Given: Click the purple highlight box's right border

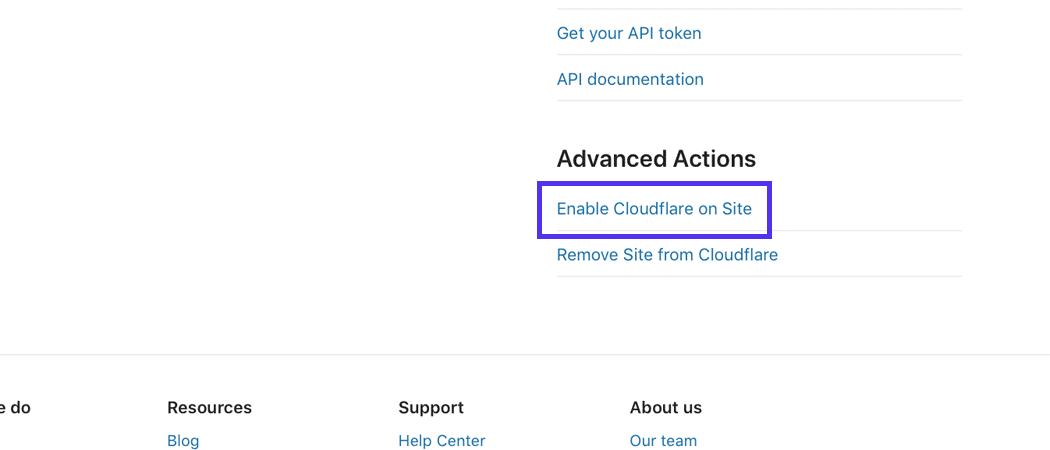Looking at the screenshot, I should tap(769, 210).
